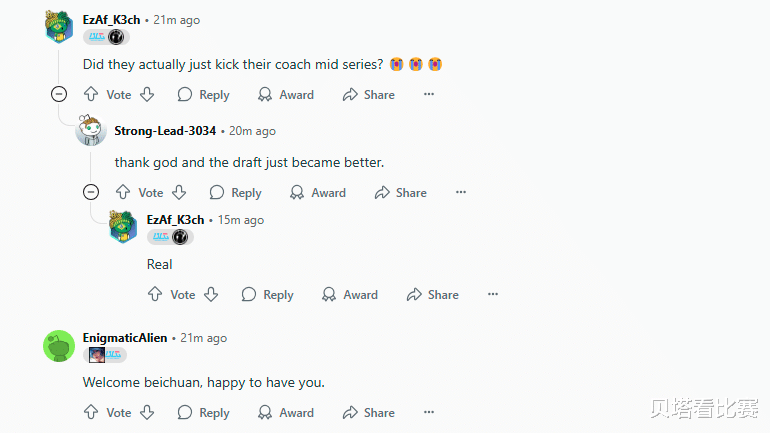Downvote Strong-Lead-3034's draft comment
The height and width of the screenshot is (433, 770).
click(x=179, y=193)
